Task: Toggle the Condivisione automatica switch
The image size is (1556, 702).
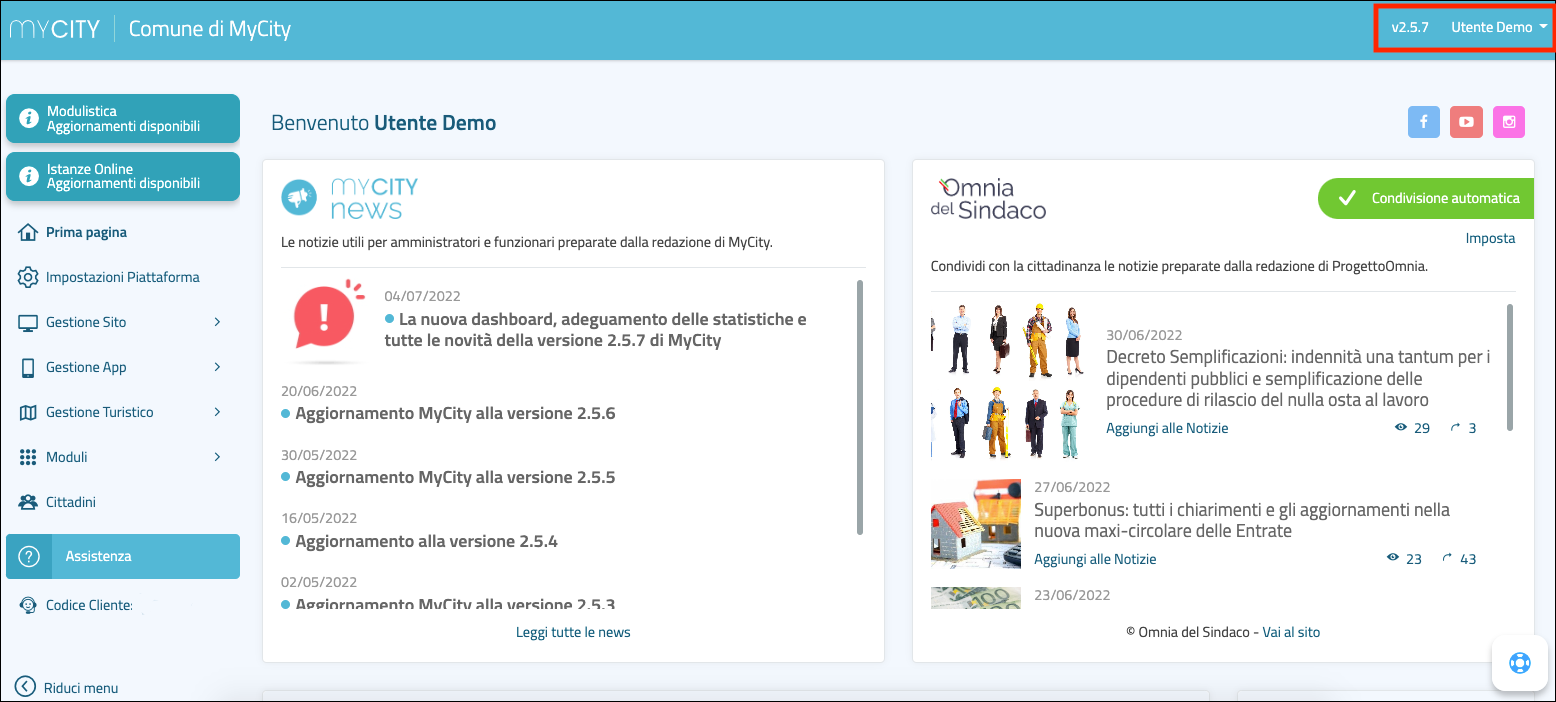Action: pos(1425,198)
